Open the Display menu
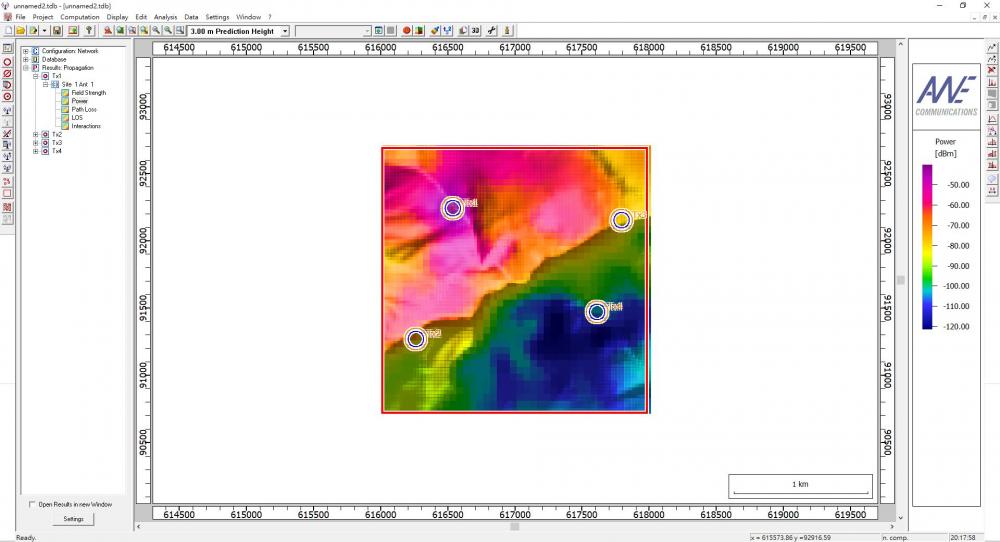 [117, 17]
